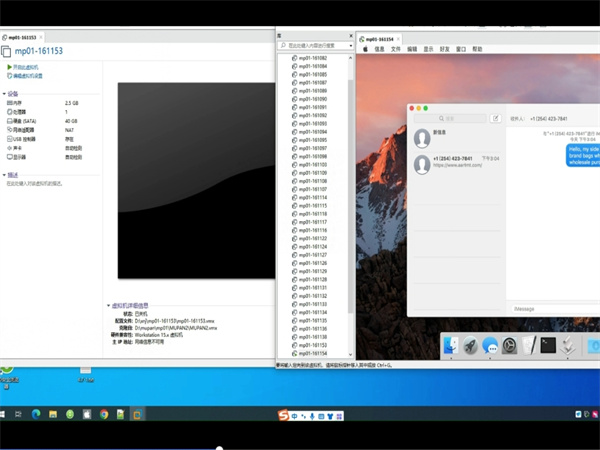
Task: Click the Chrome icon on Windows taskbar
Action: (x=104, y=414)
